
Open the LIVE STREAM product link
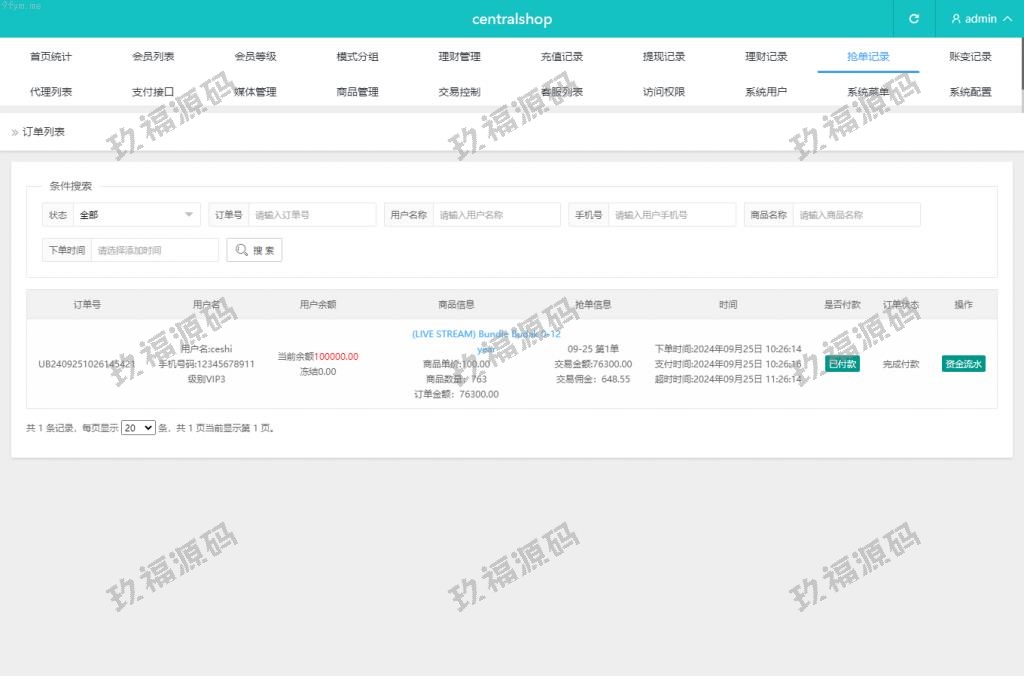pos(486,334)
